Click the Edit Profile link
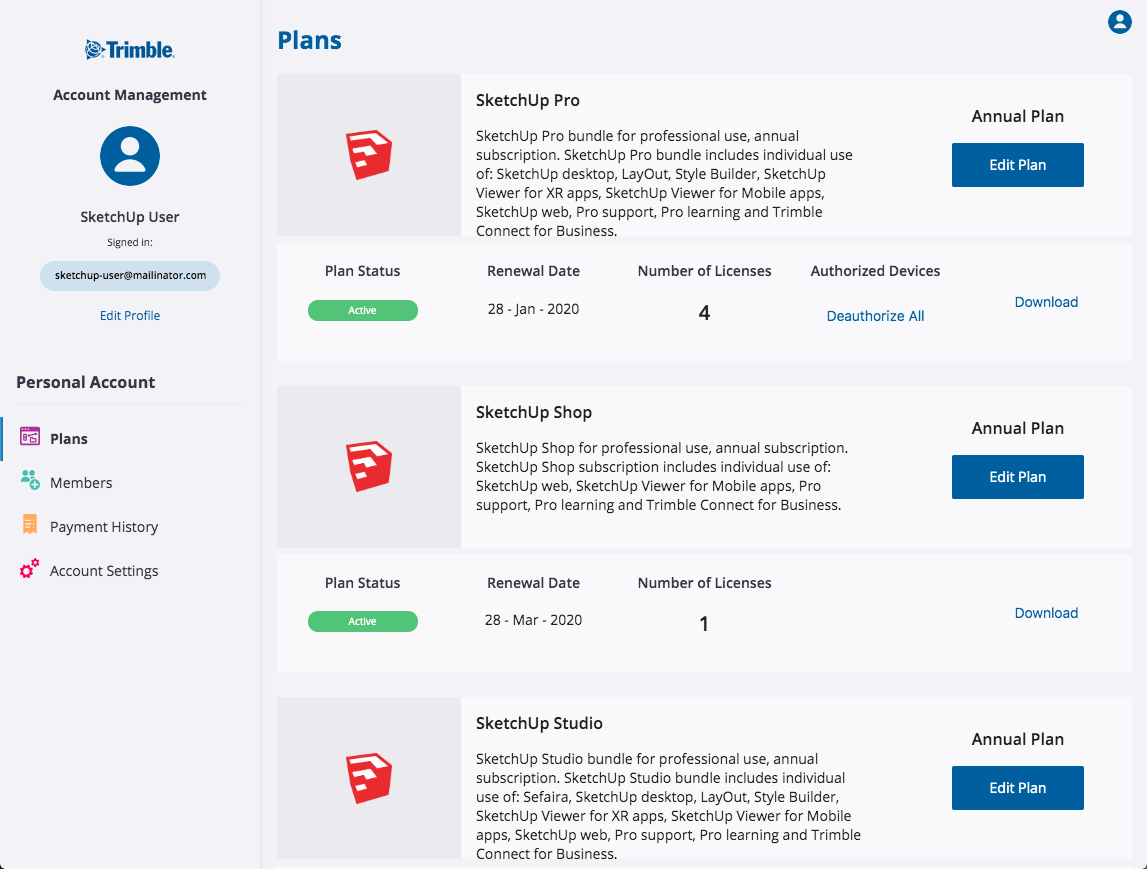The image size is (1147, 869). tap(129, 315)
